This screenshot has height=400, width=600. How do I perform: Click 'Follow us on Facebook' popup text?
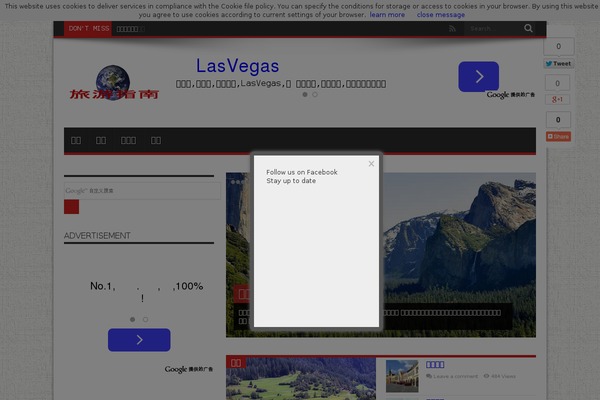tap(302, 172)
